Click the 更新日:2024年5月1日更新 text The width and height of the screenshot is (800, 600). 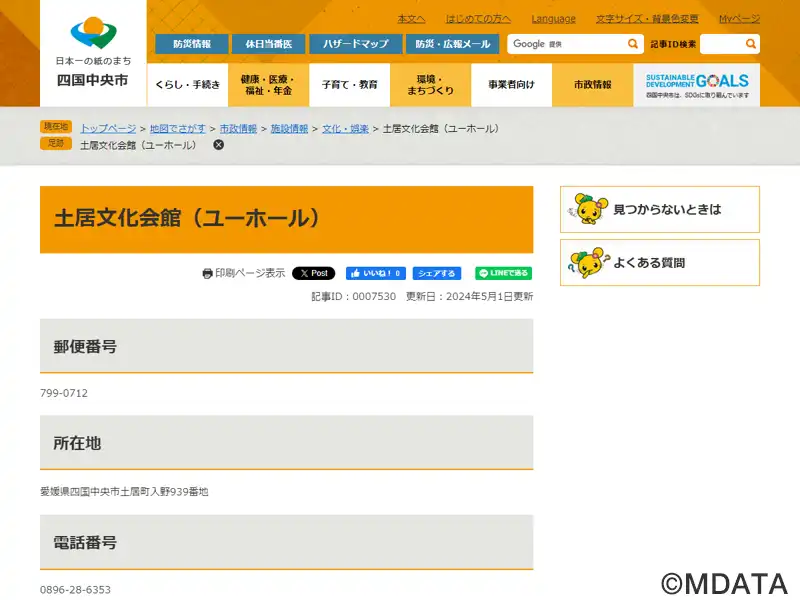(469, 296)
